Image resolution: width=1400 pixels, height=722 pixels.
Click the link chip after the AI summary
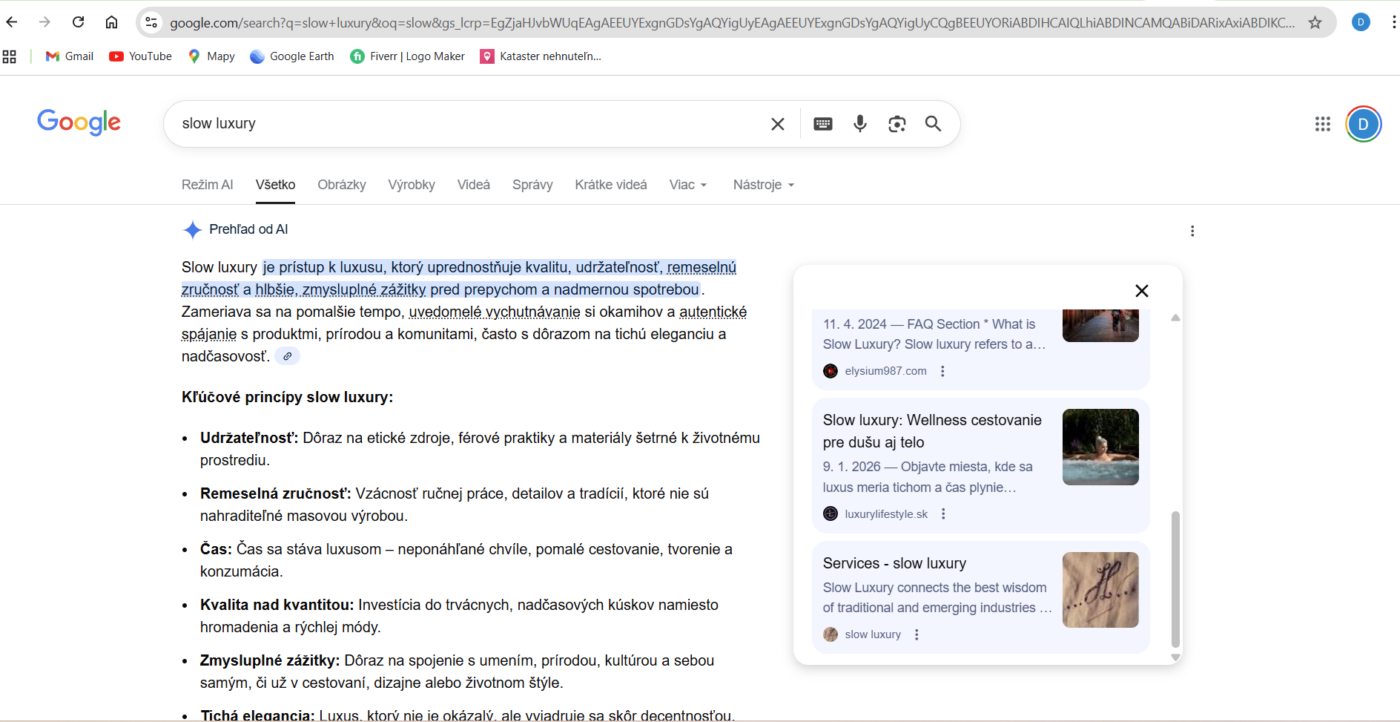[287, 357]
